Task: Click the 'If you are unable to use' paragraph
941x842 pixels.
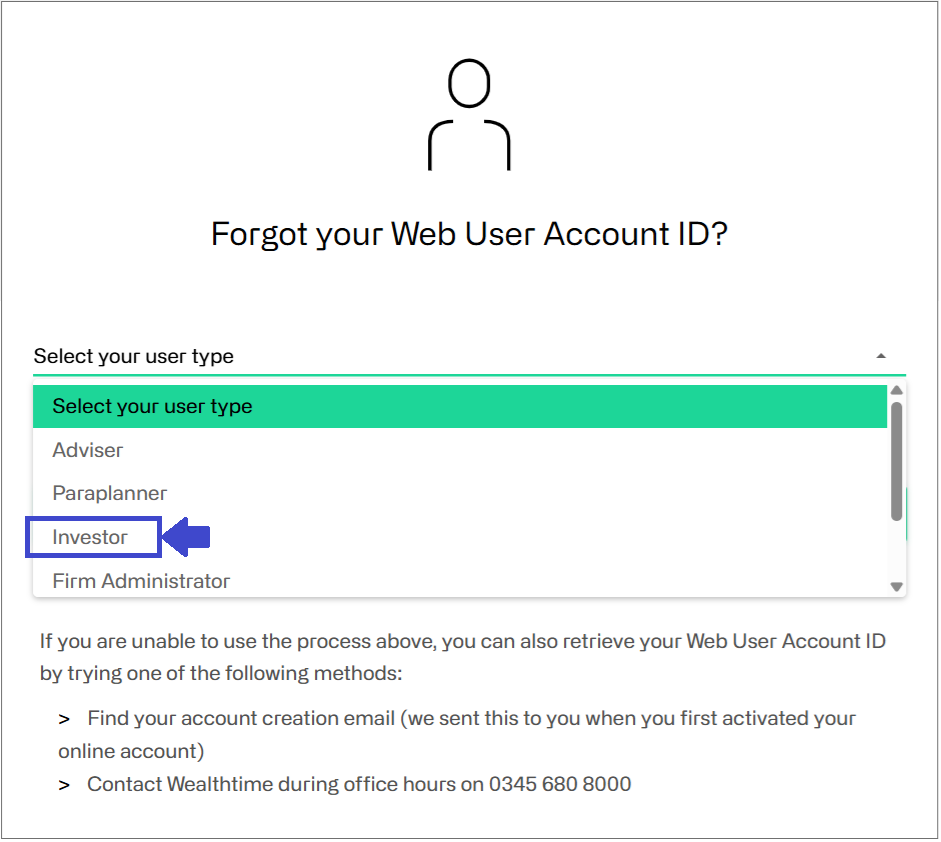Action: [x=462, y=657]
